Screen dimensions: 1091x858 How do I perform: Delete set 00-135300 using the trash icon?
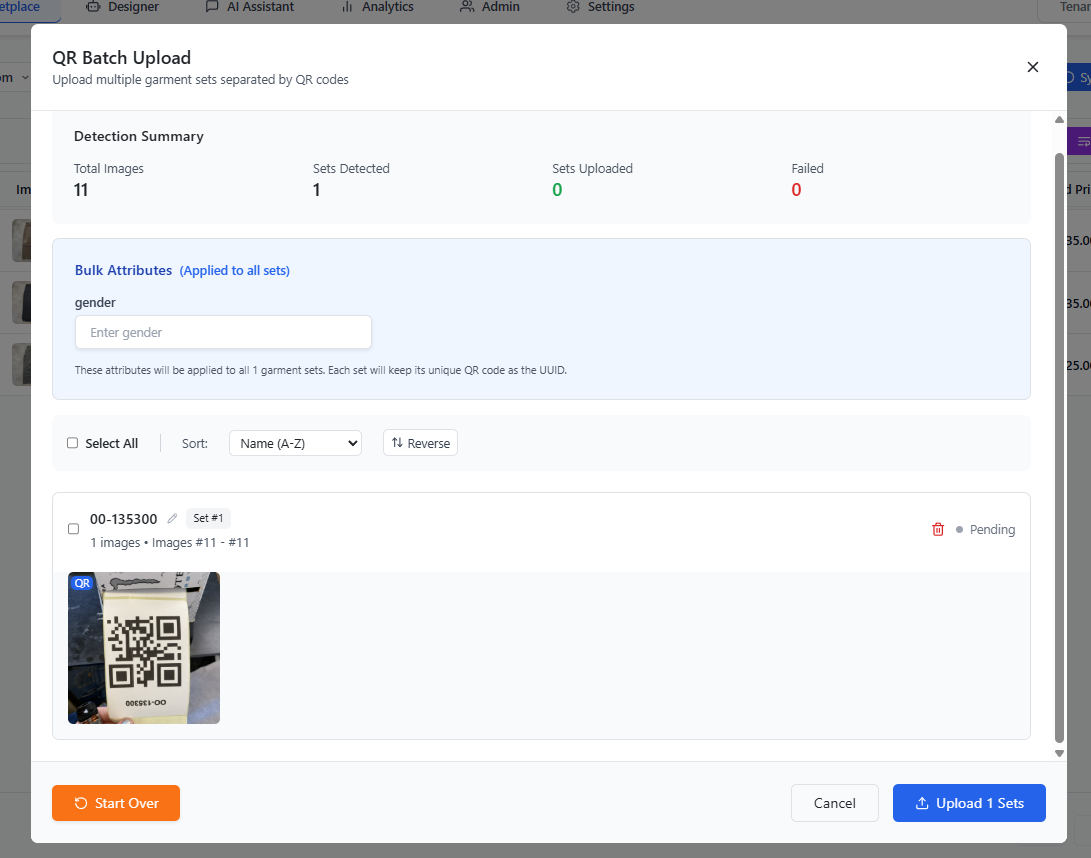click(938, 530)
